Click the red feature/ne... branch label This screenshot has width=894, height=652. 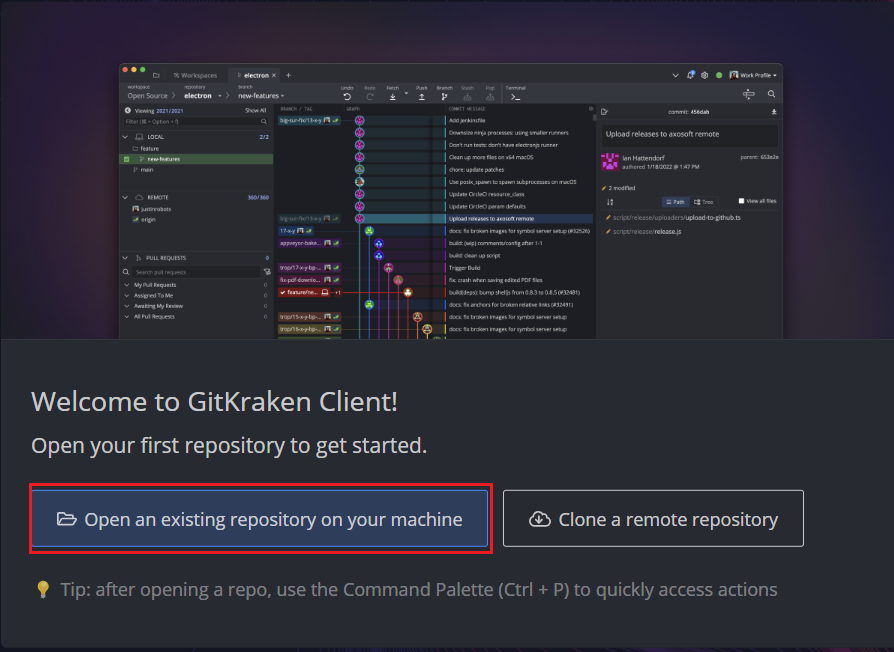click(x=304, y=292)
